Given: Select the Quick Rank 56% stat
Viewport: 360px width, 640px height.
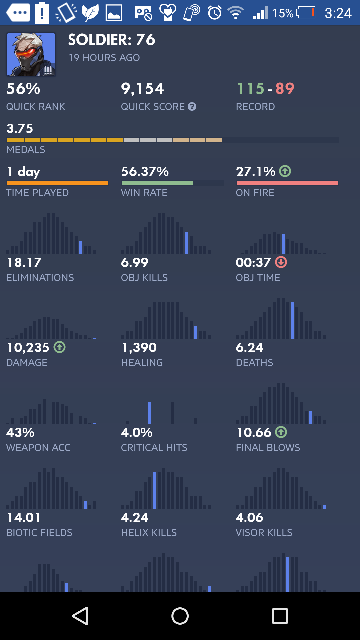Looking at the screenshot, I should (36, 97).
